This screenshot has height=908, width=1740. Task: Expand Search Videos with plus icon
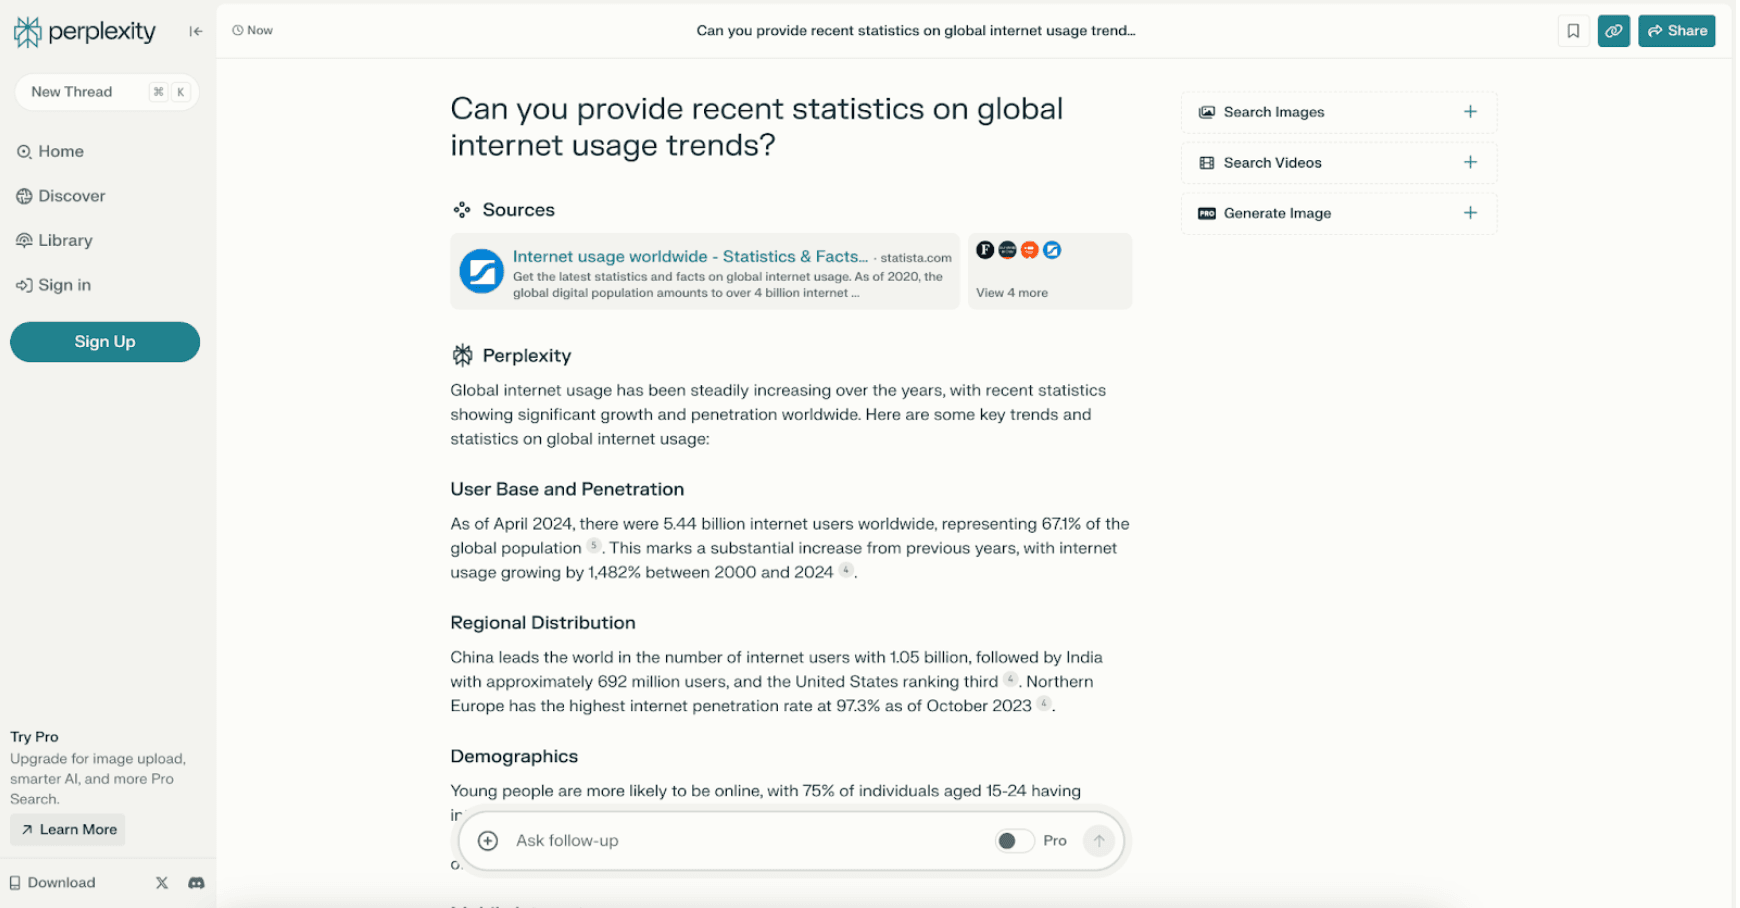coord(1470,162)
